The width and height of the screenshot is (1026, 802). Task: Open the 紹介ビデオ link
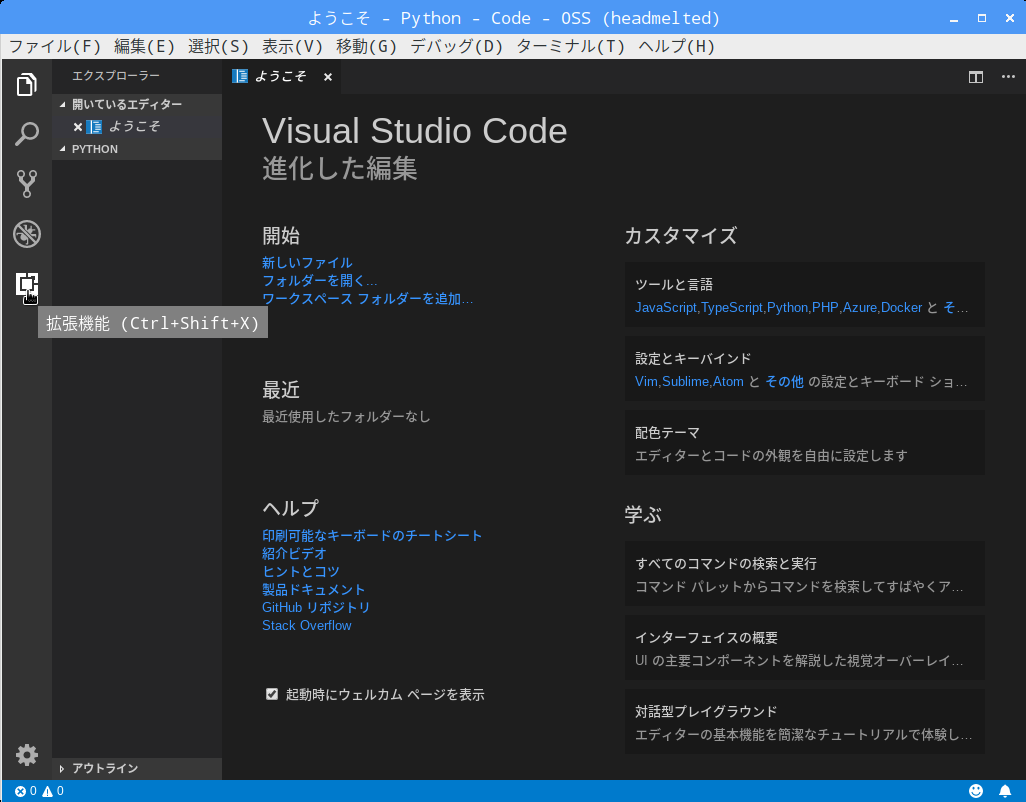tap(294, 553)
